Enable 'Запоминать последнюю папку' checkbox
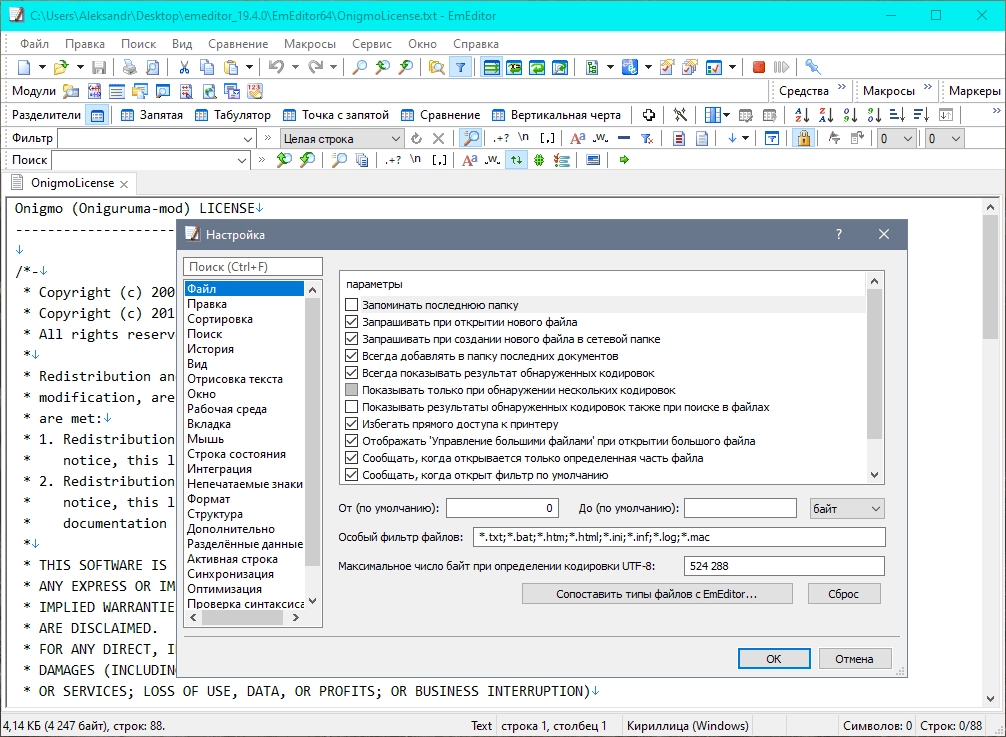The height and width of the screenshot is (737, 1006). click(352, 305)
